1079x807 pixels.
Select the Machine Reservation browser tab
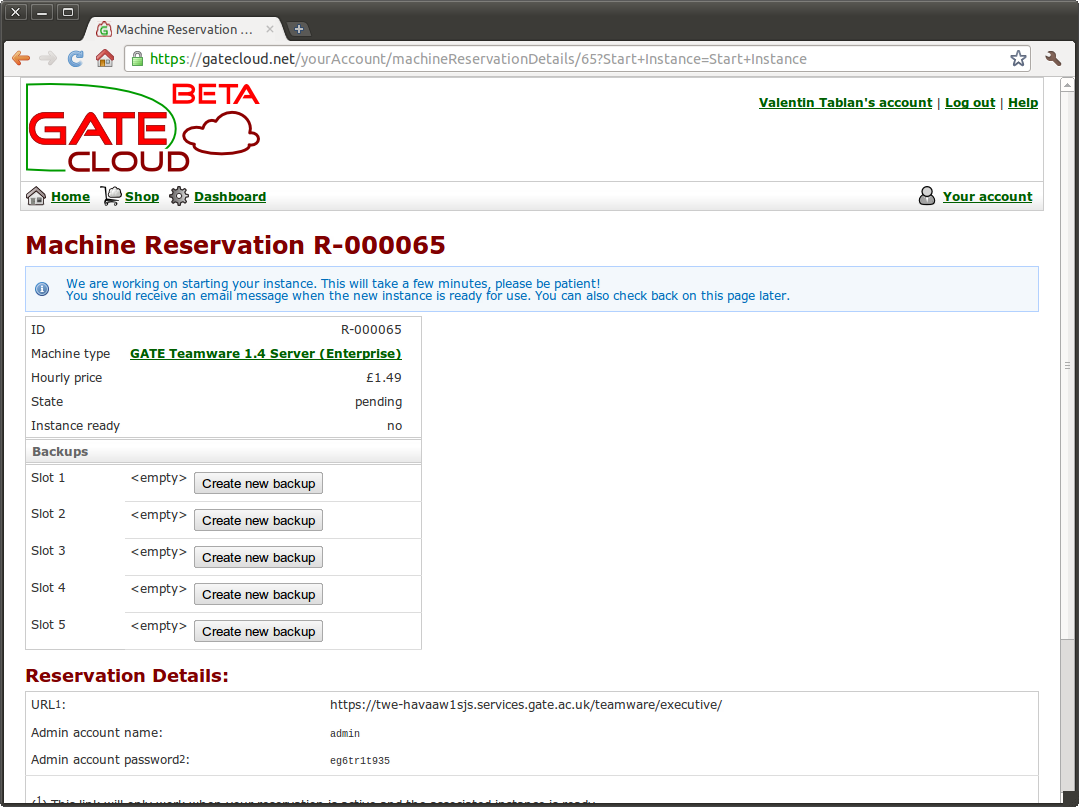(x=186, y=30)
